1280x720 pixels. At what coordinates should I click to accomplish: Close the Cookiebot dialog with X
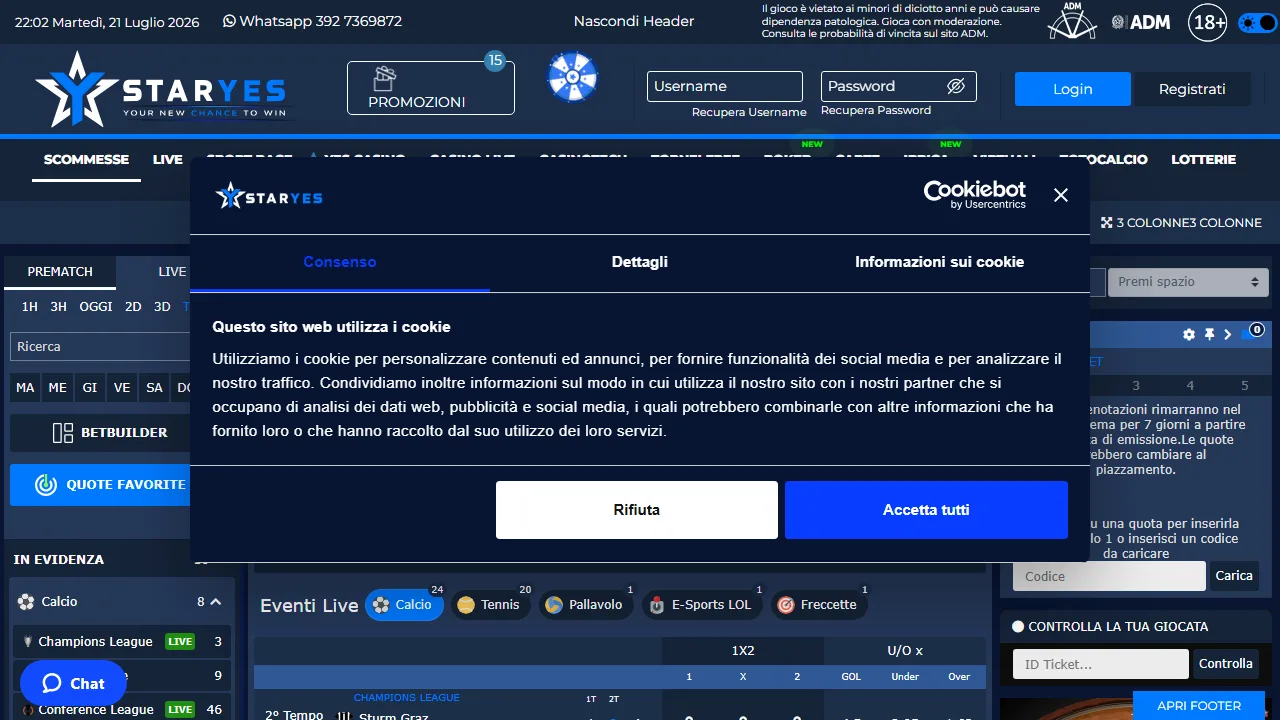[1061, 195]
